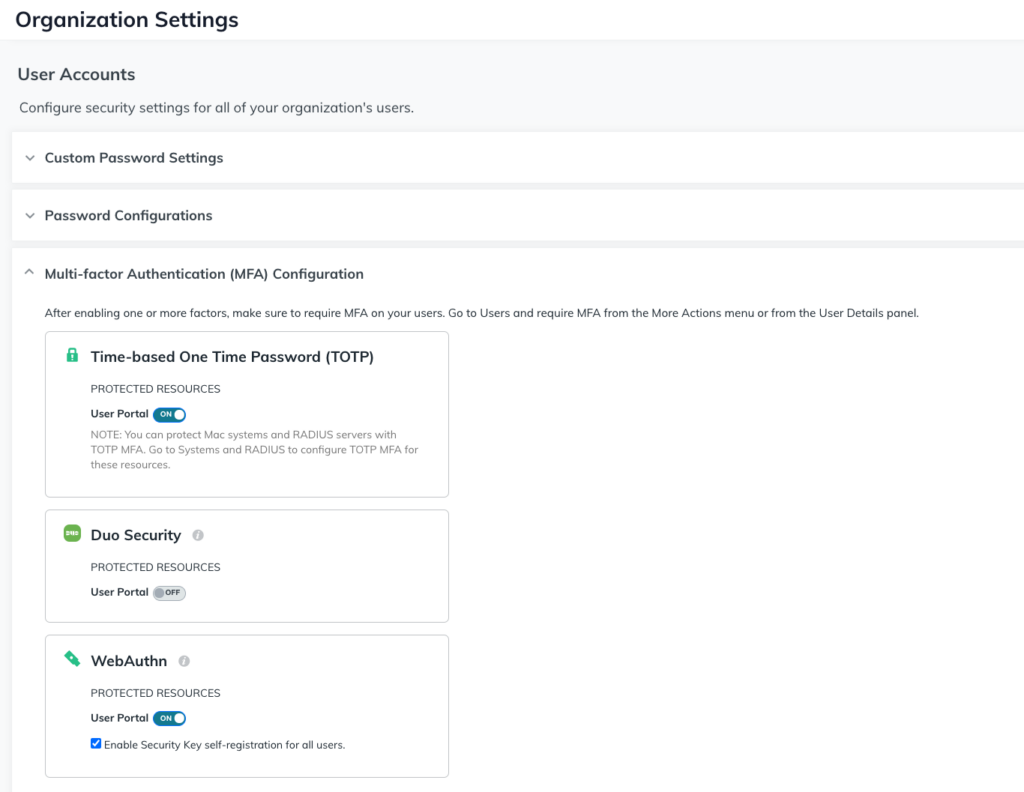This screenshot has height=792, width=1024.
Task: Click the green lock icon for TOTP
Action: [x=72, y=356]
